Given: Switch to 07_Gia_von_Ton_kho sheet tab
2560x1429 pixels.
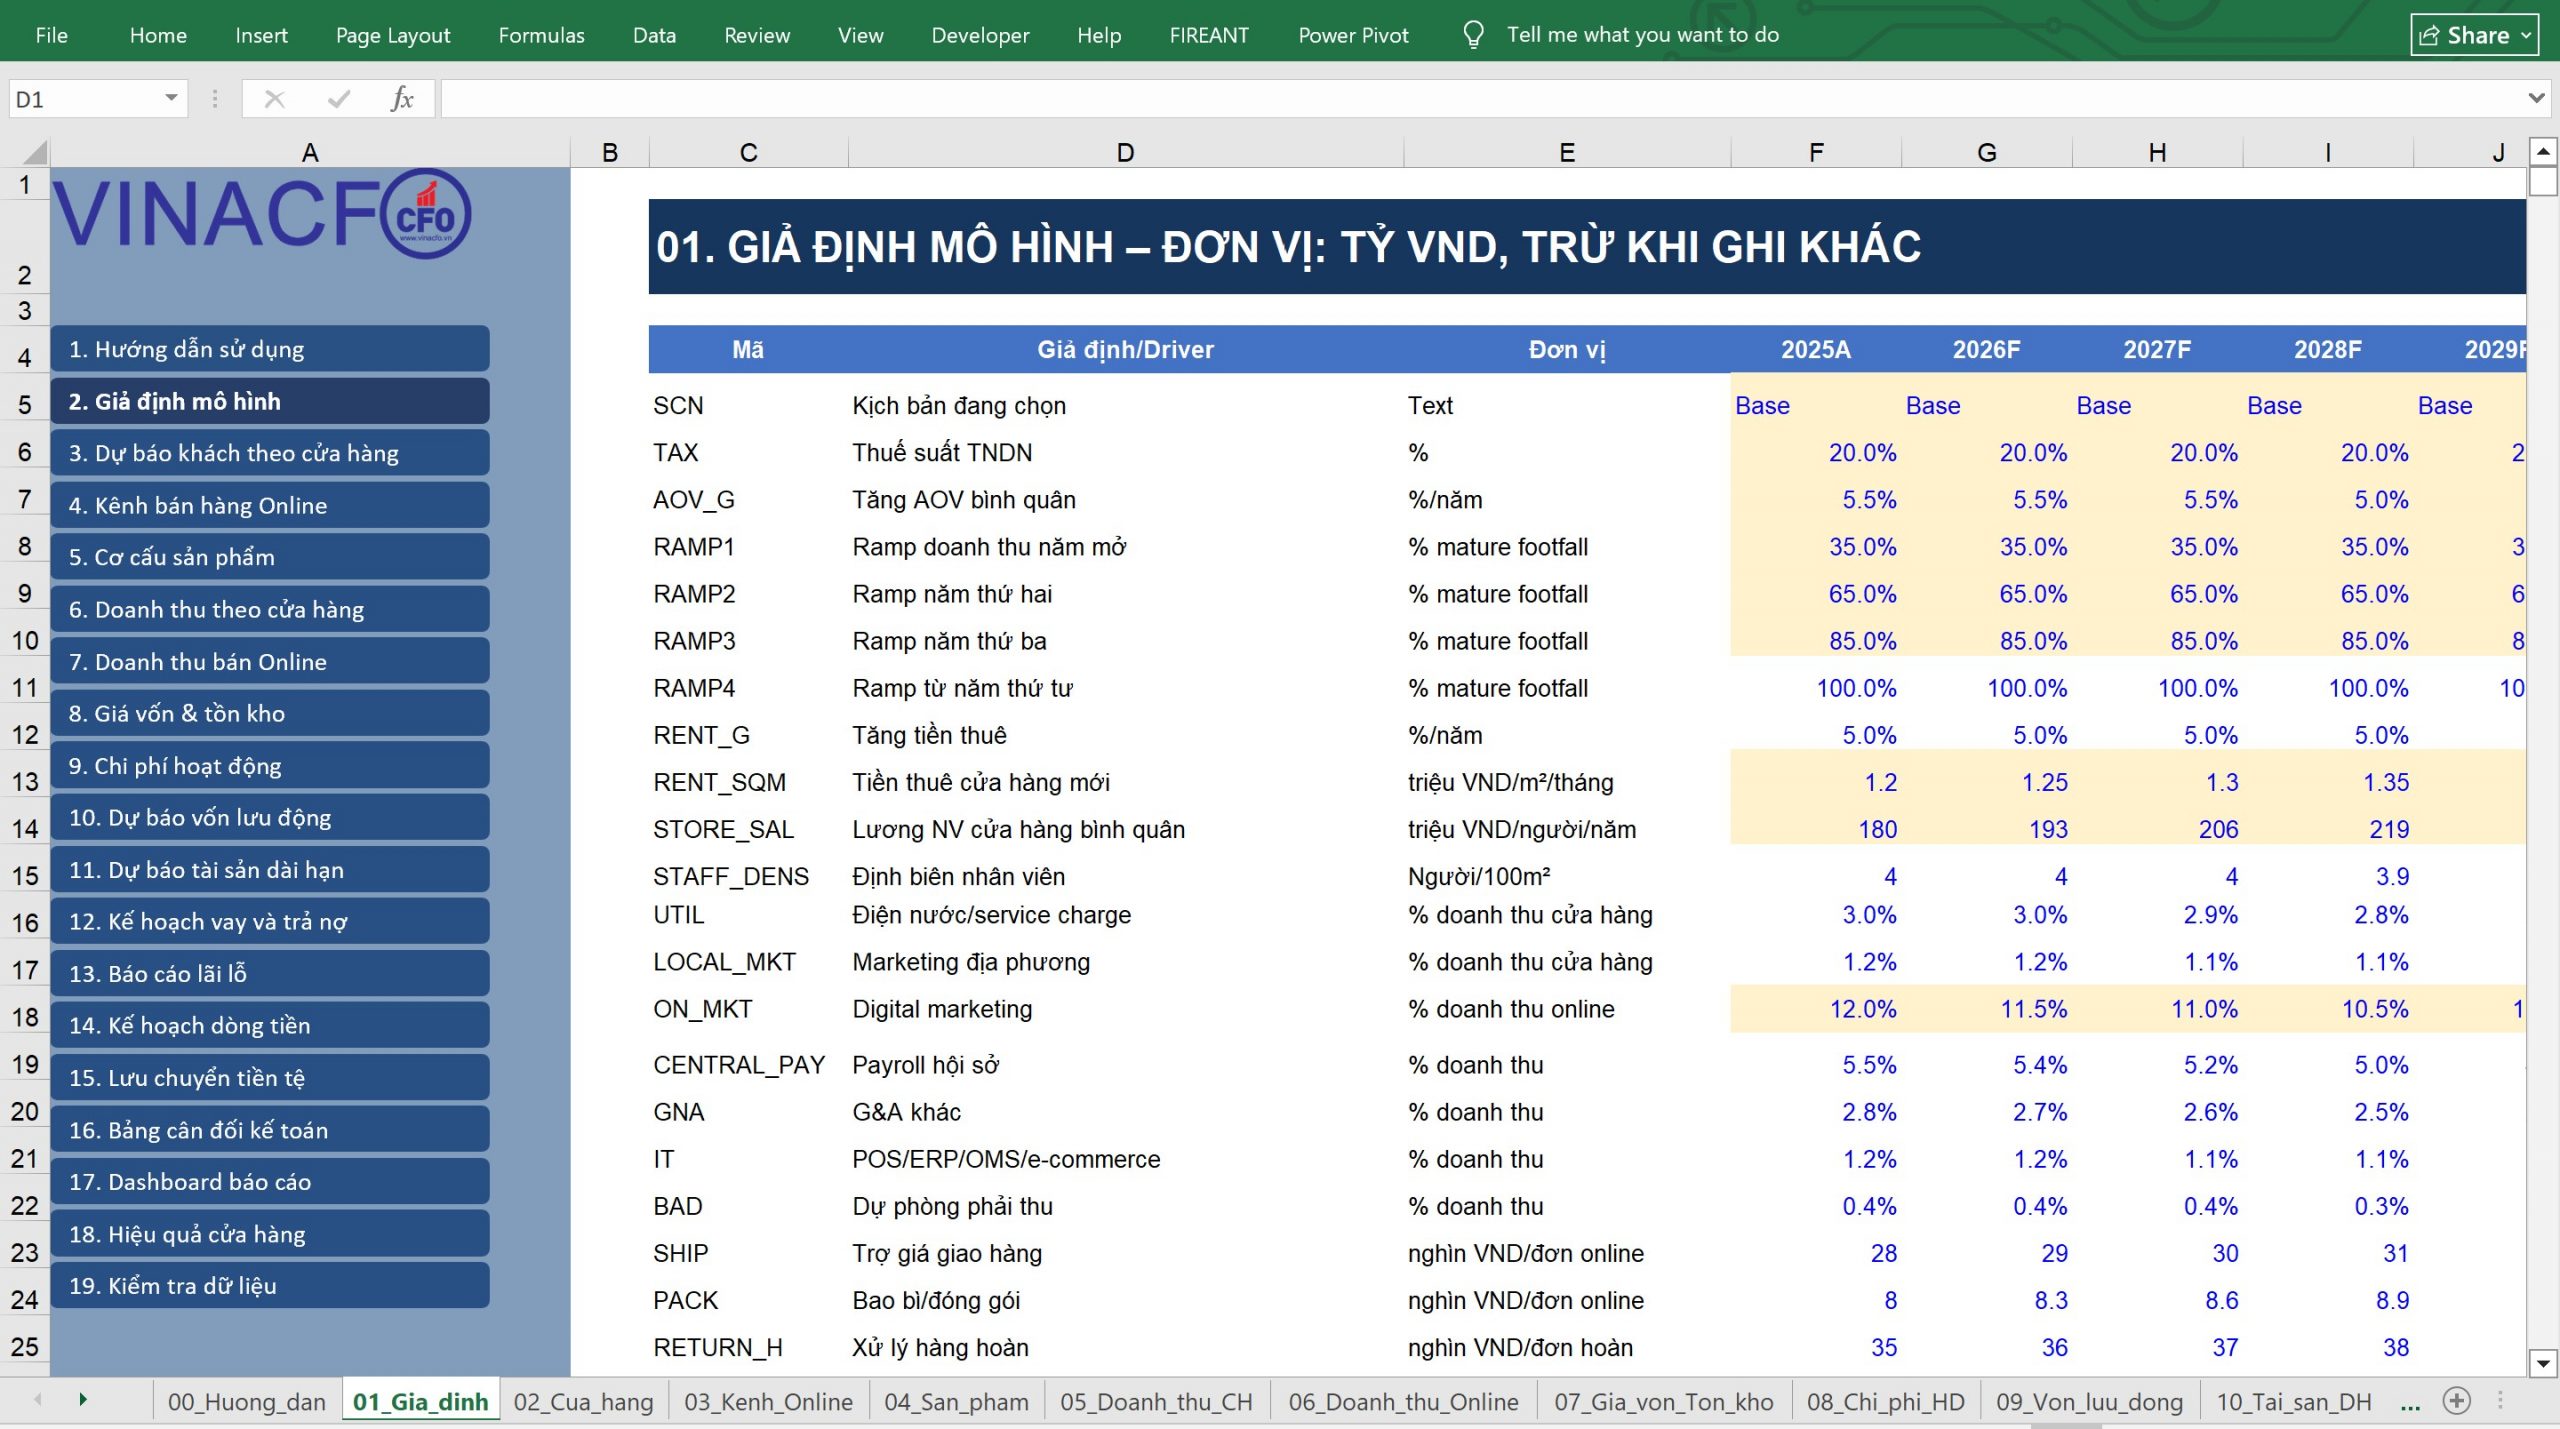Looking at the screenshot, I should [x=1663, y=1402].
